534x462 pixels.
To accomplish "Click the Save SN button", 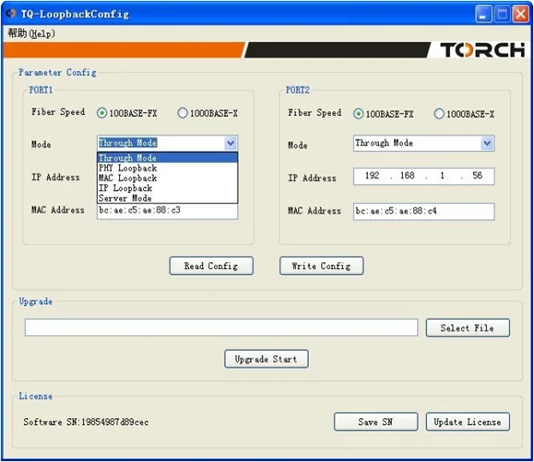I will tap(376, 422).
